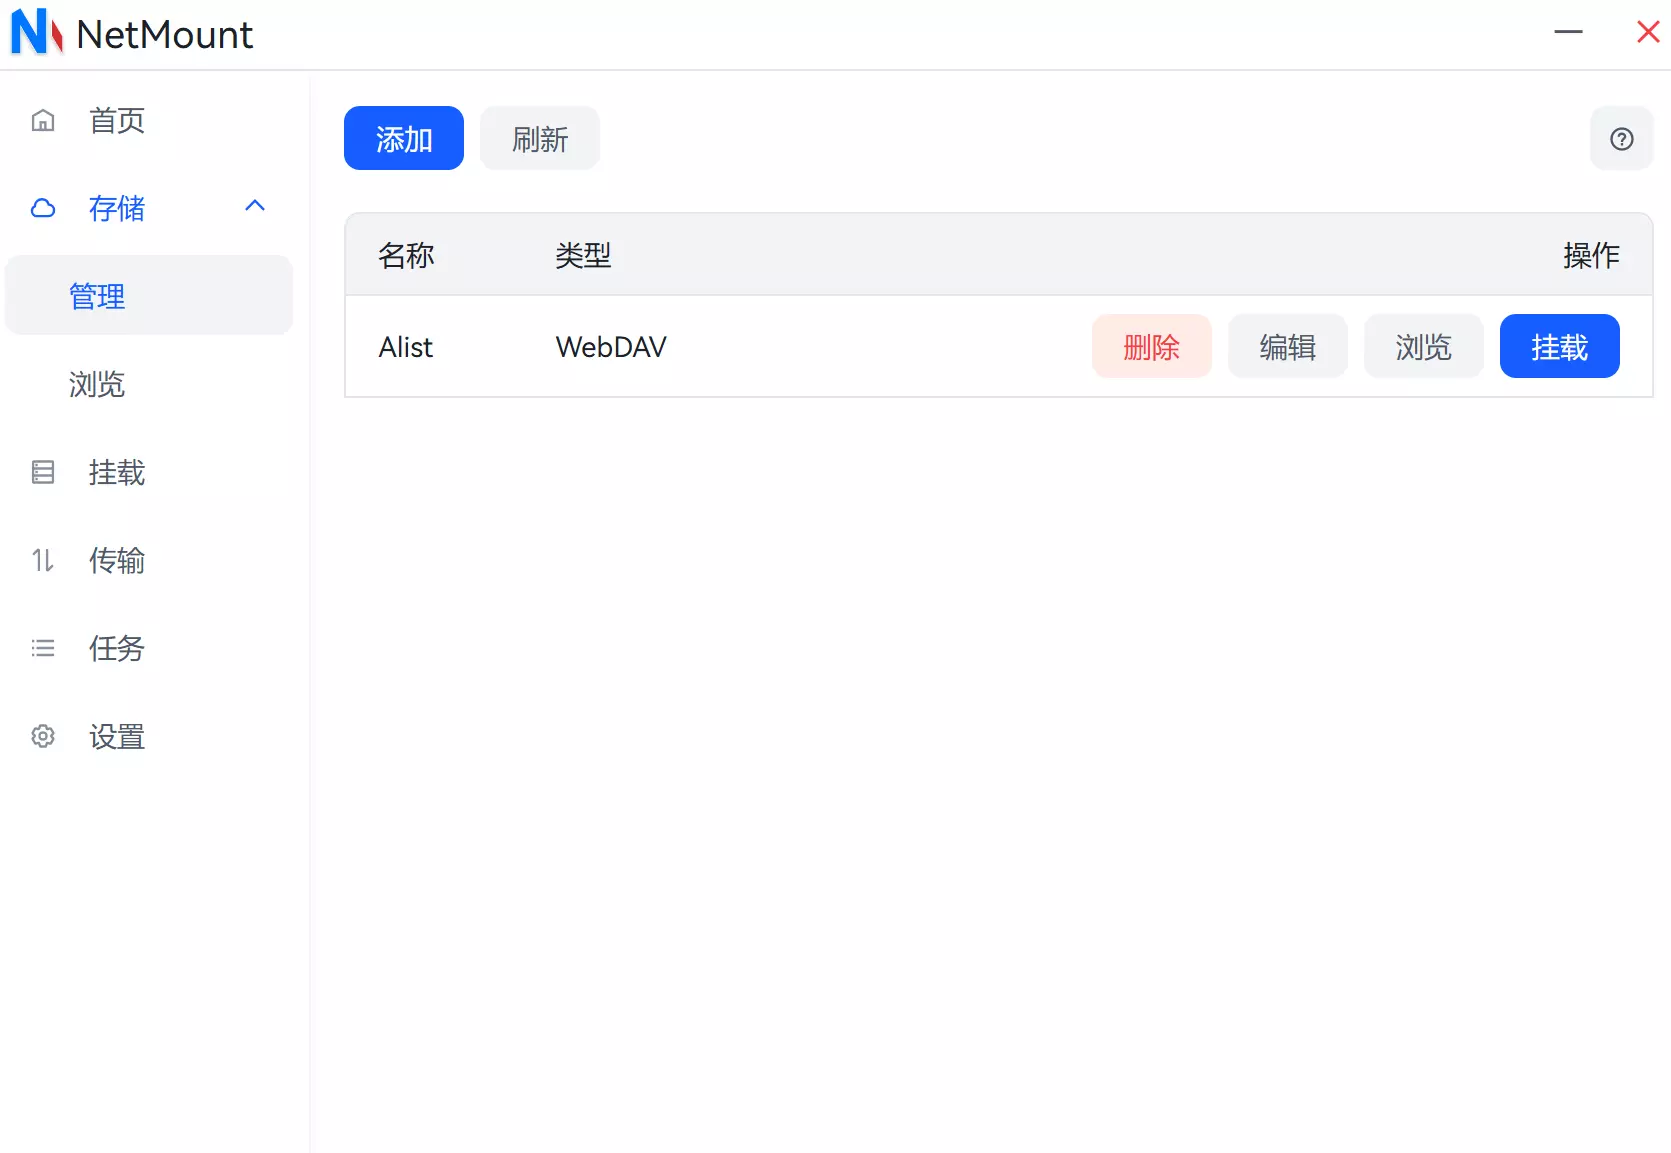Click the home icon in sidebar
The width and height of the screenshot is (1671, 1153).
click(43, 121)
